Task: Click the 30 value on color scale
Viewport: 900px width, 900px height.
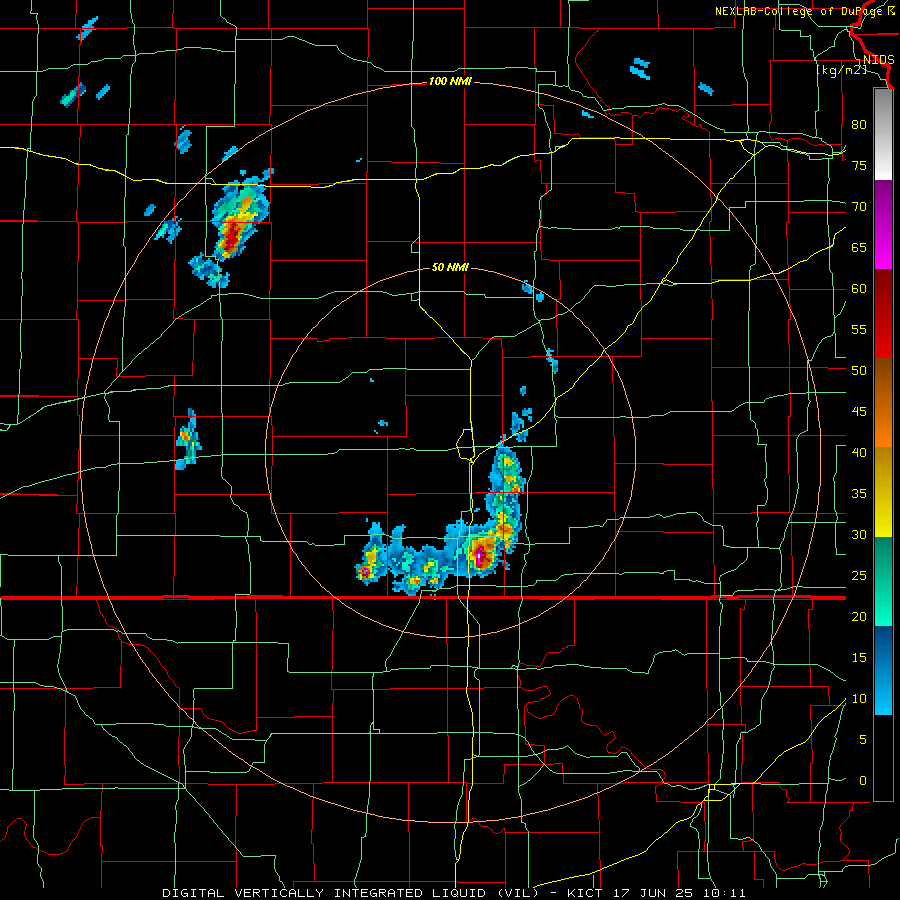Action: coord(859,535)
